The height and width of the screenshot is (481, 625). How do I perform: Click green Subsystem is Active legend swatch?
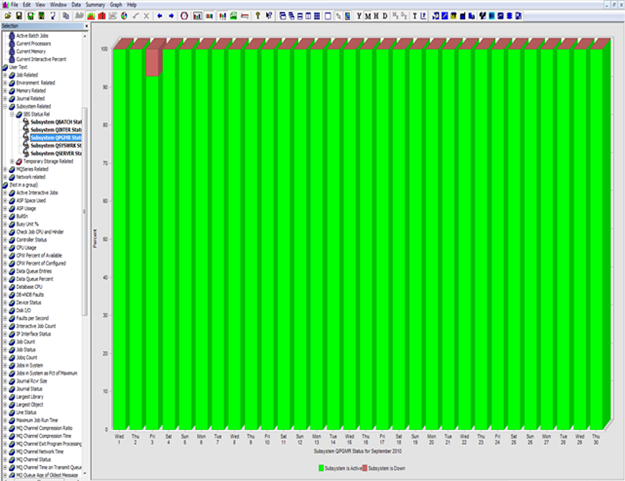pos(321,468)
